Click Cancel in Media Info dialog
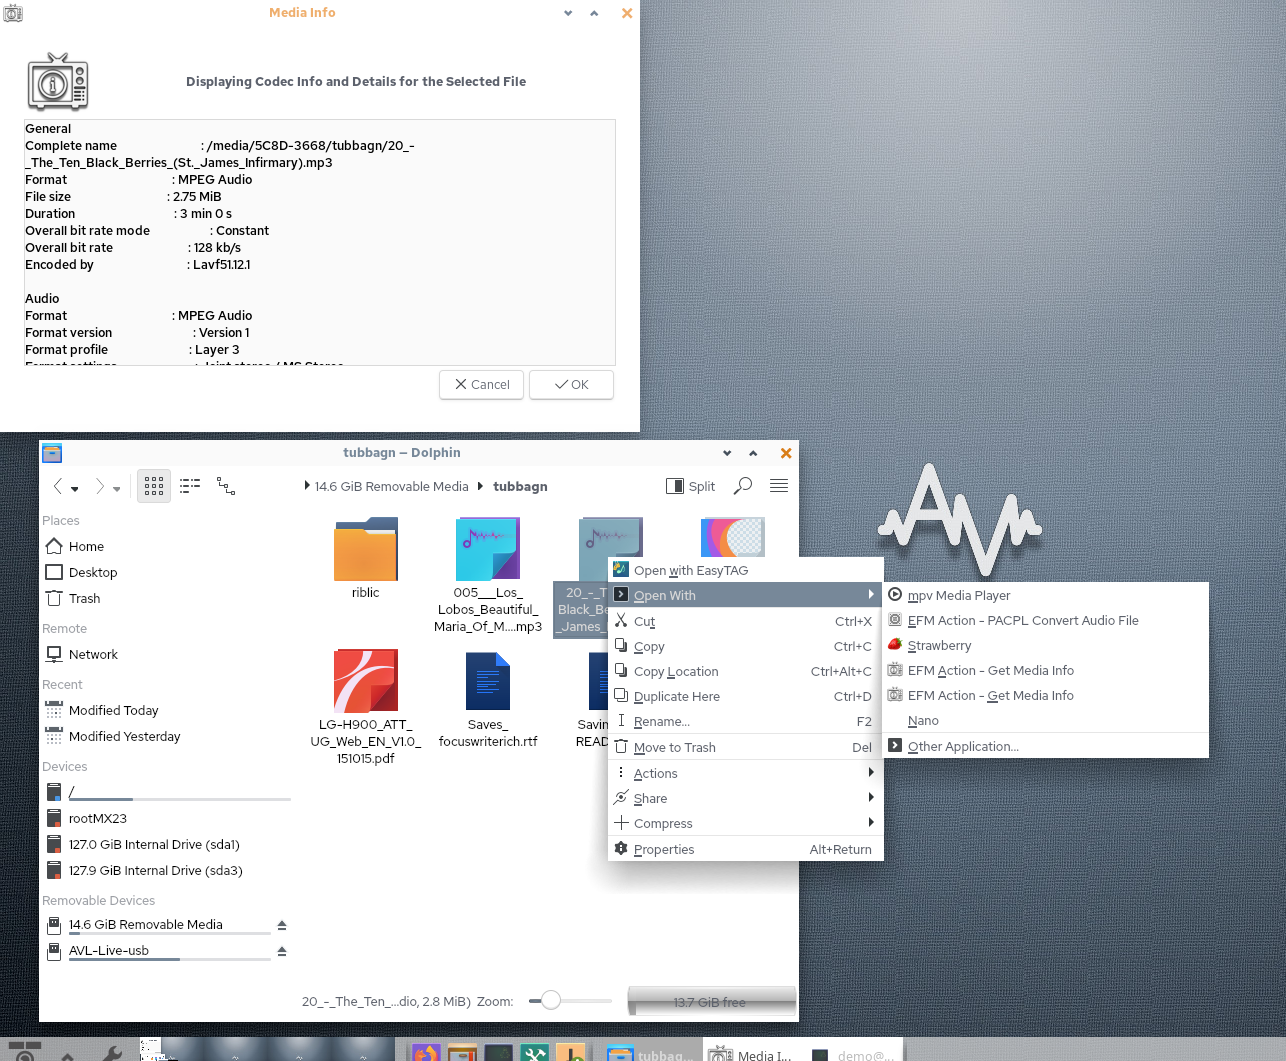Image resolution: width=1286 pixels, height=1061 pixels. point(481,384)
